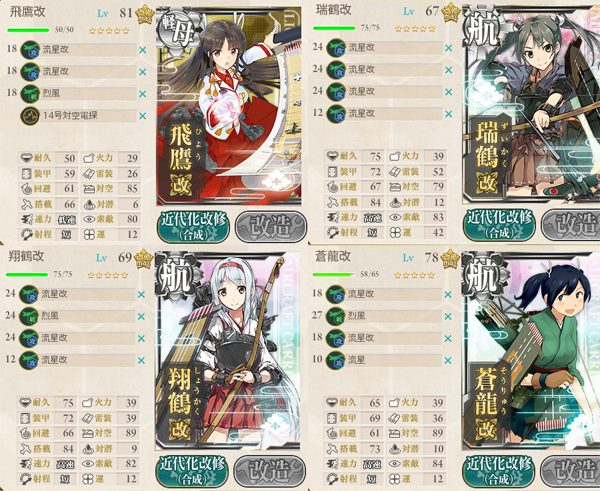Click Shoukaku's 烈風 fighter icon
Image resolution: width=600 pixels, height=491 pixels.
coord(29,316)
